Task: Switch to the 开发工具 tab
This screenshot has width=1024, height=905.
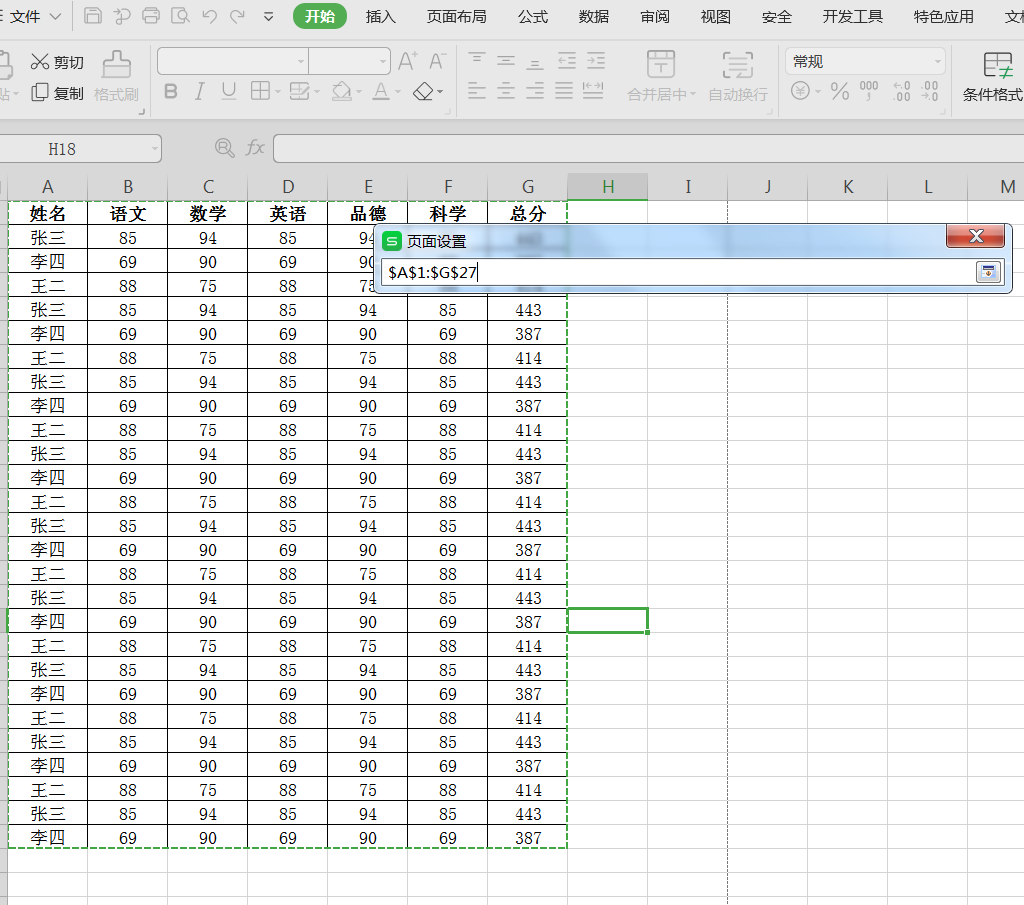Action: click(853, 16)
